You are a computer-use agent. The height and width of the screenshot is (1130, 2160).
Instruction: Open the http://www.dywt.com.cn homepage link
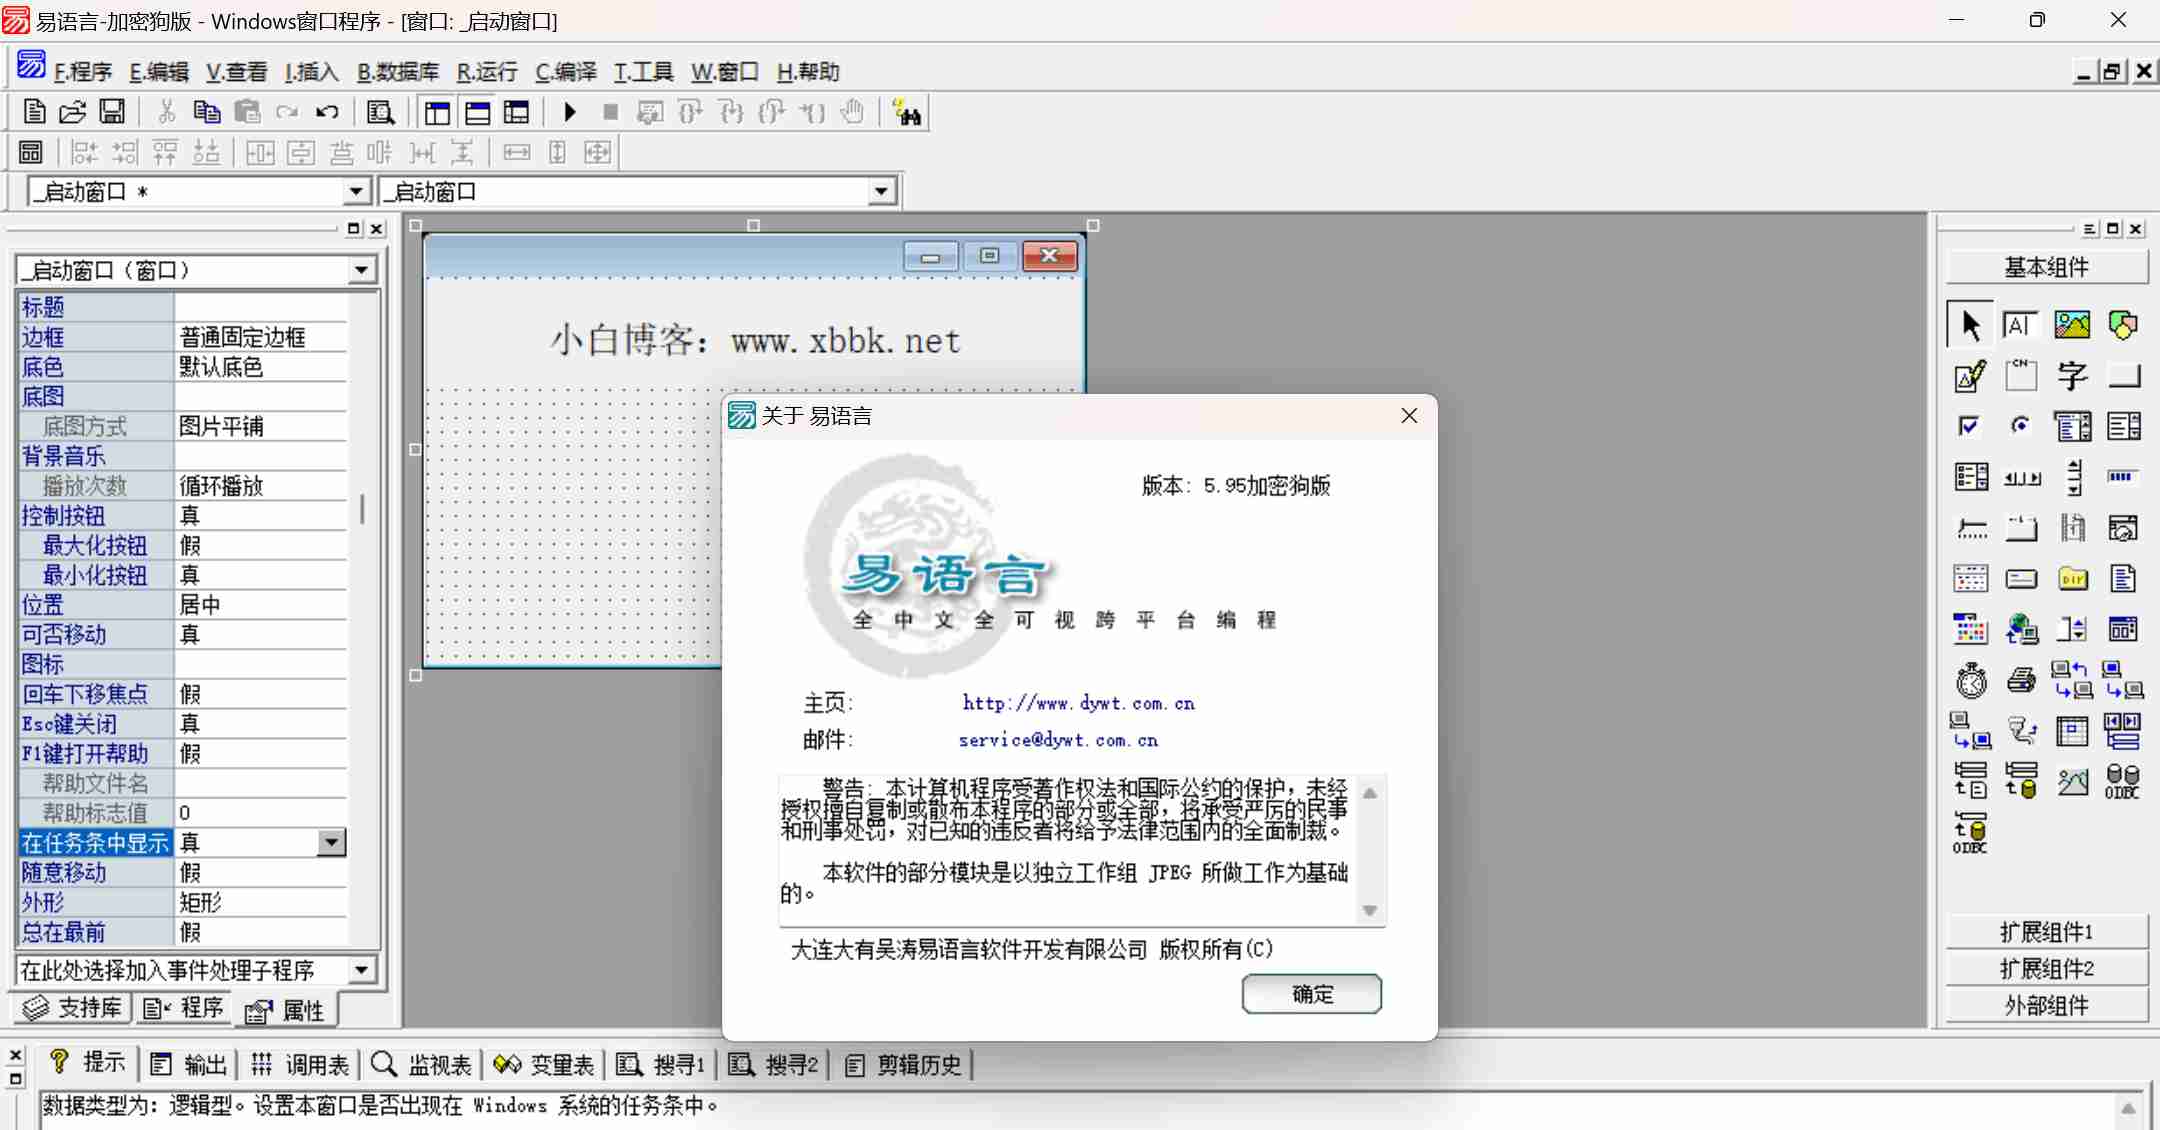[1079, 703]
